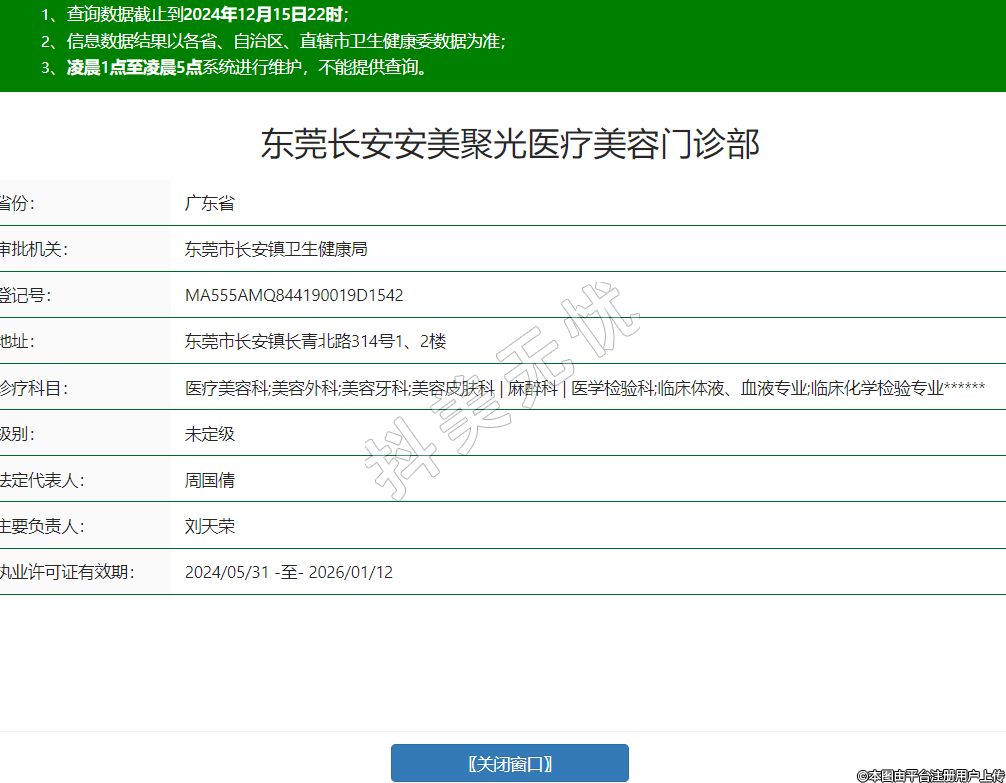Click the main person in charge 刘天荣
This screenshot has width=1006, height=783.
click(x=209, y=526)
